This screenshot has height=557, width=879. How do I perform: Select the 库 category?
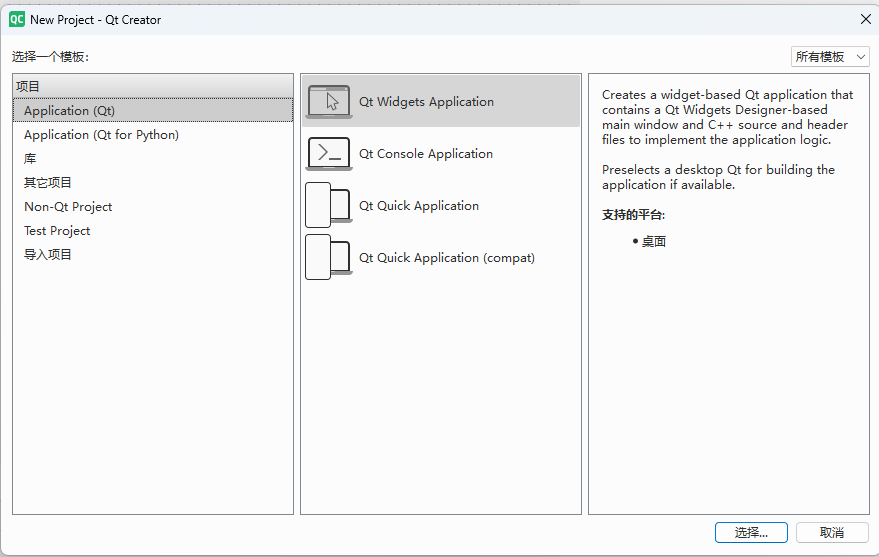pyautogui.click(x=153, y=159)
